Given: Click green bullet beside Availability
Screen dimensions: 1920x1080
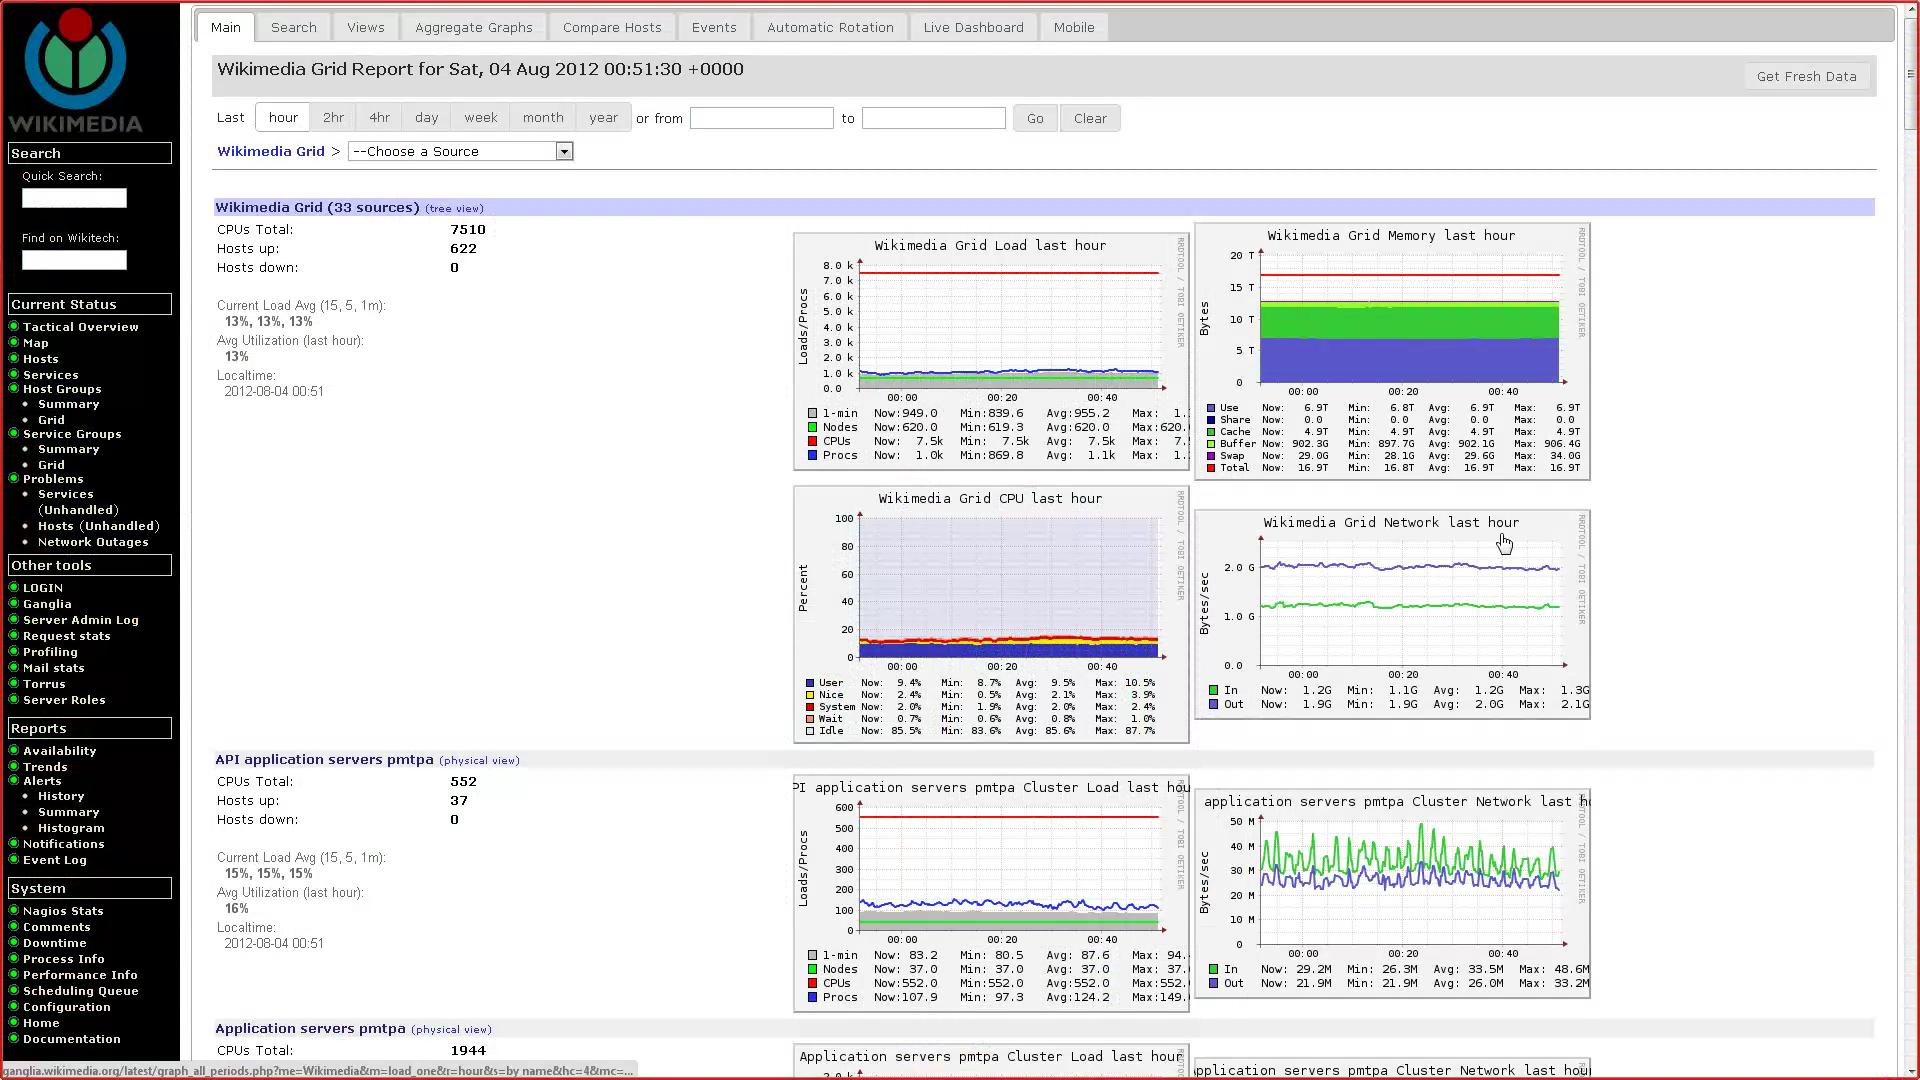Looking at the screenshot, I should tap(14, 750).
